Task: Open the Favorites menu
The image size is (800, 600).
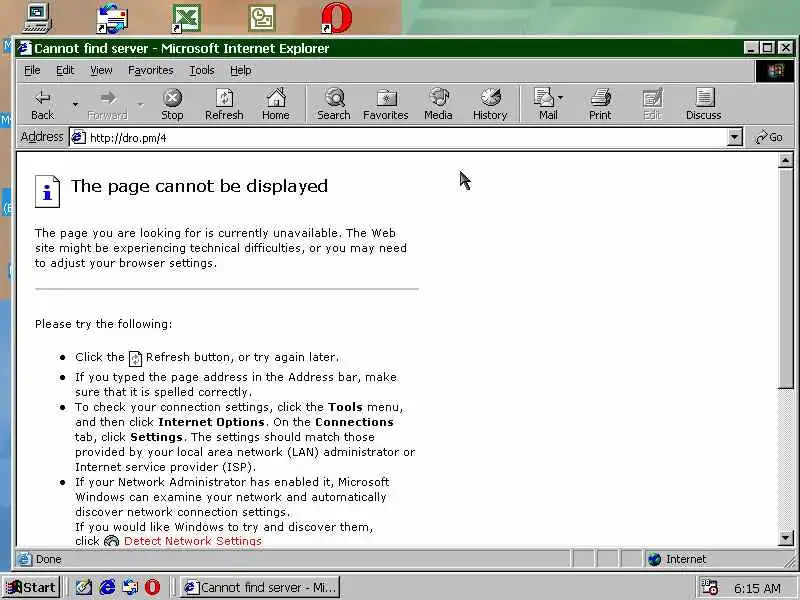Action: (151, 70)
